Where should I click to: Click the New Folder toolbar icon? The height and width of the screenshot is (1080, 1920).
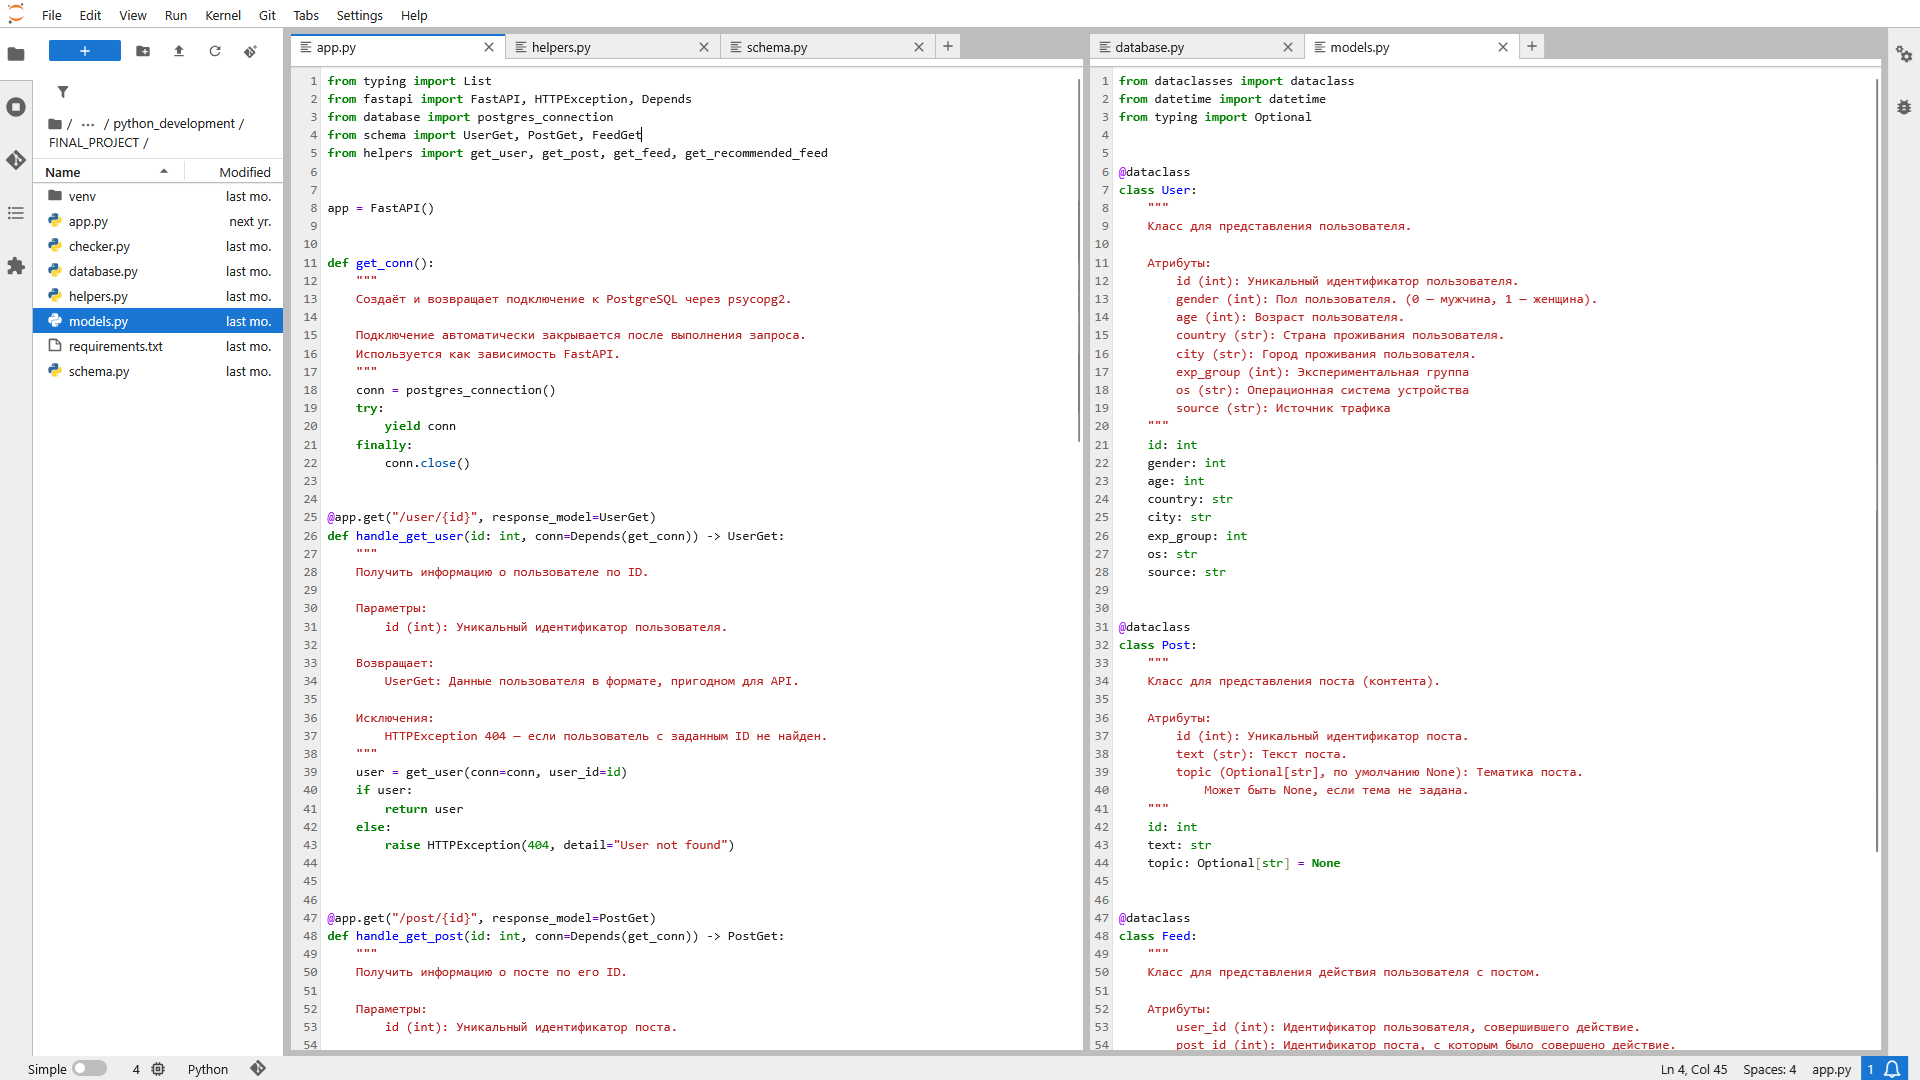(x=143, y=51)
